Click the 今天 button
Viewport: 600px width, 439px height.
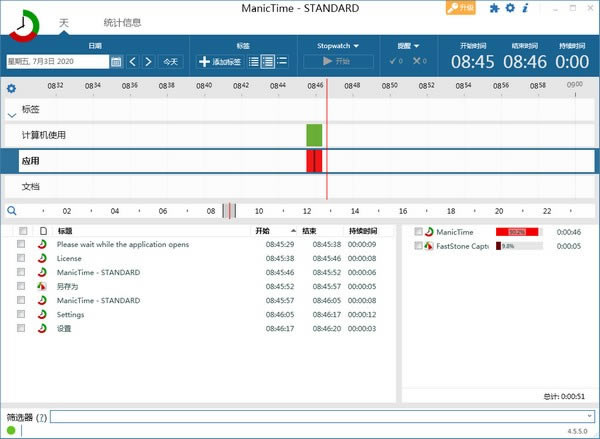[x=172, y=62]
